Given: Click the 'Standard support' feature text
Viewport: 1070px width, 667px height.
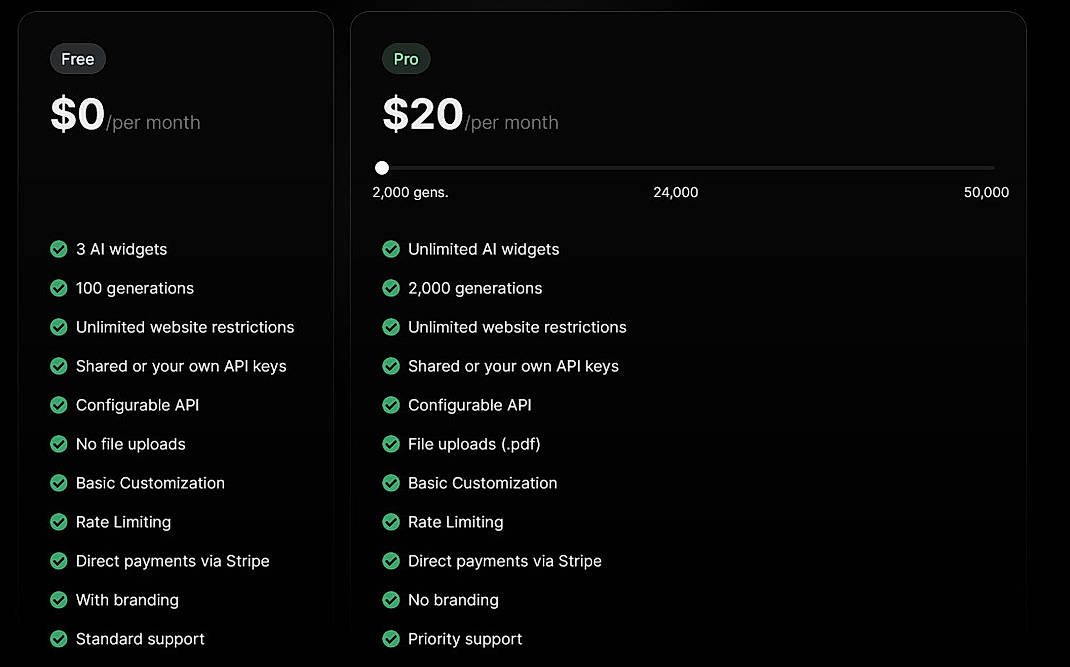Looking at the screenshot, I should (x=140, y=639).
